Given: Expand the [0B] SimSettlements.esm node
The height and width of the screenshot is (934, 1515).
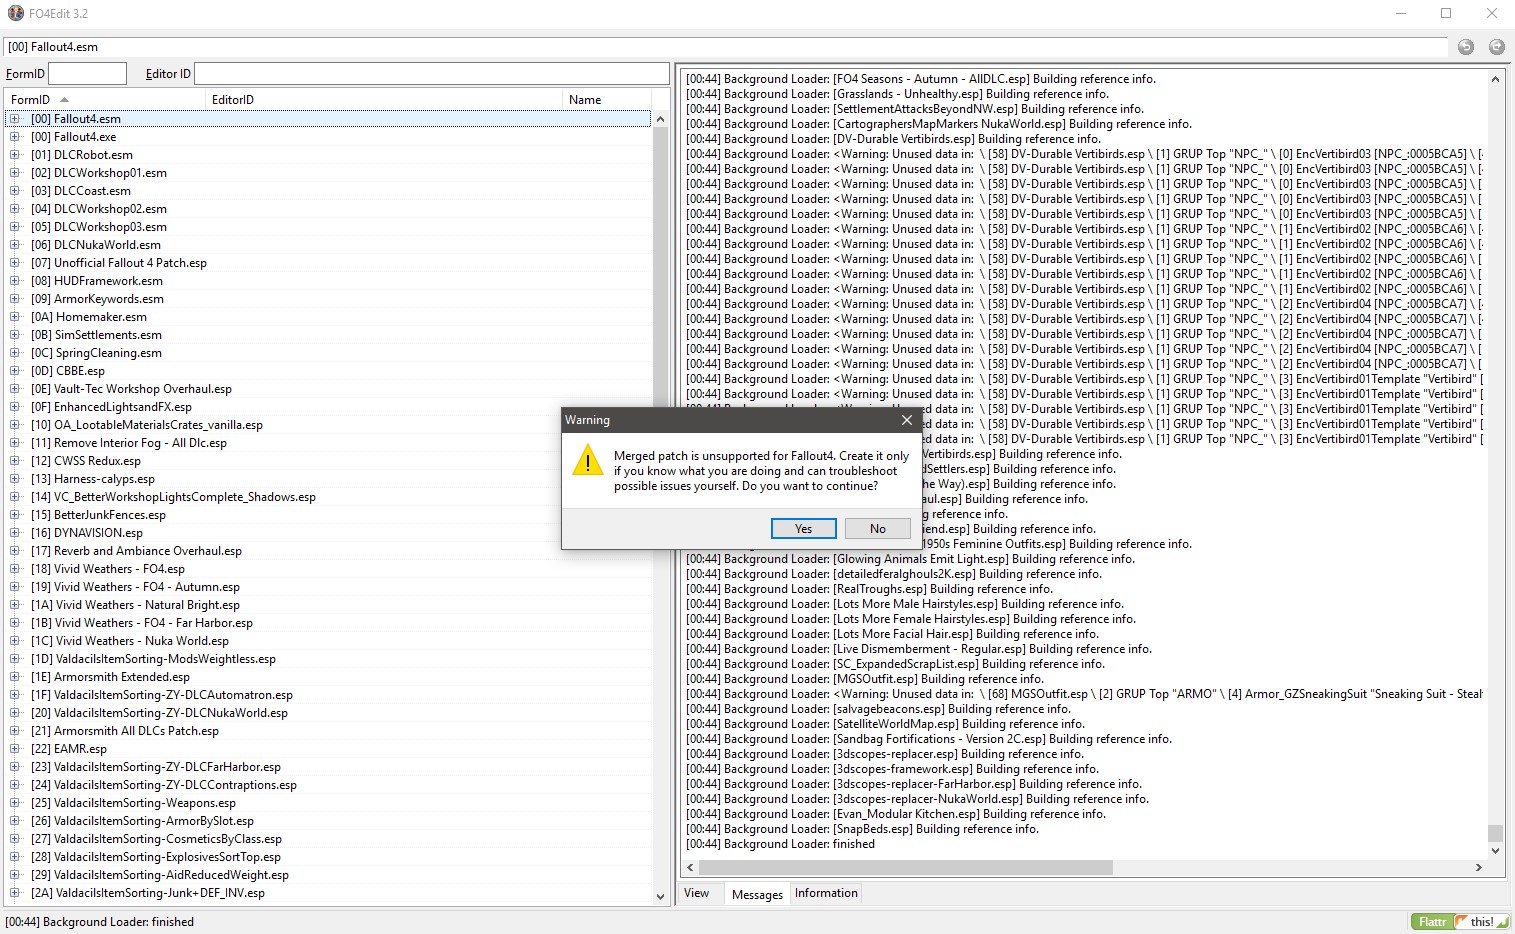Looking at the screenshot, I should pyautogui.click(x=15, y=335).
